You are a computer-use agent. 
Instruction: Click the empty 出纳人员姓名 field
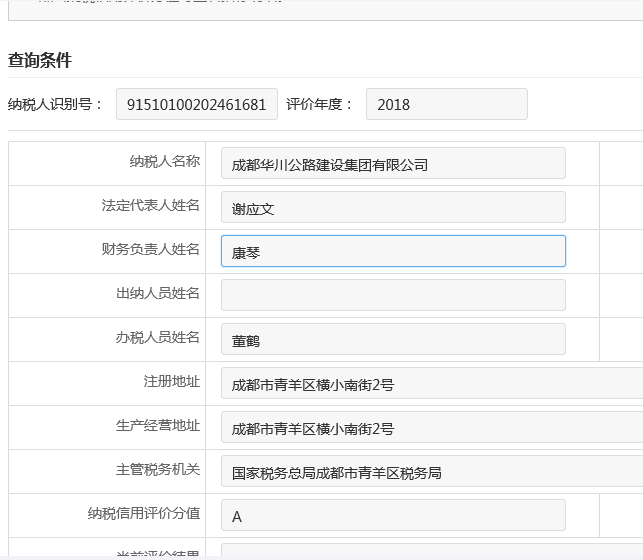(392, 295)
